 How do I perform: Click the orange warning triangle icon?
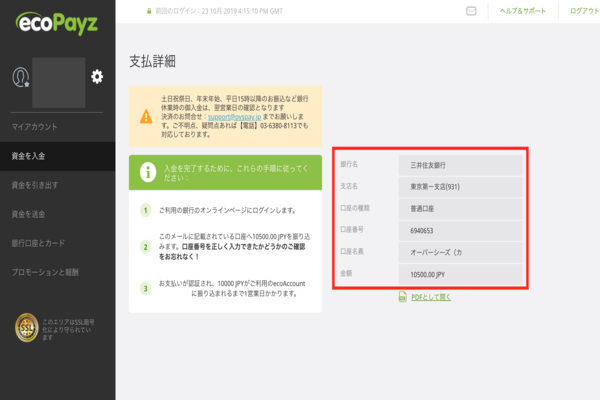pos(146,116)
